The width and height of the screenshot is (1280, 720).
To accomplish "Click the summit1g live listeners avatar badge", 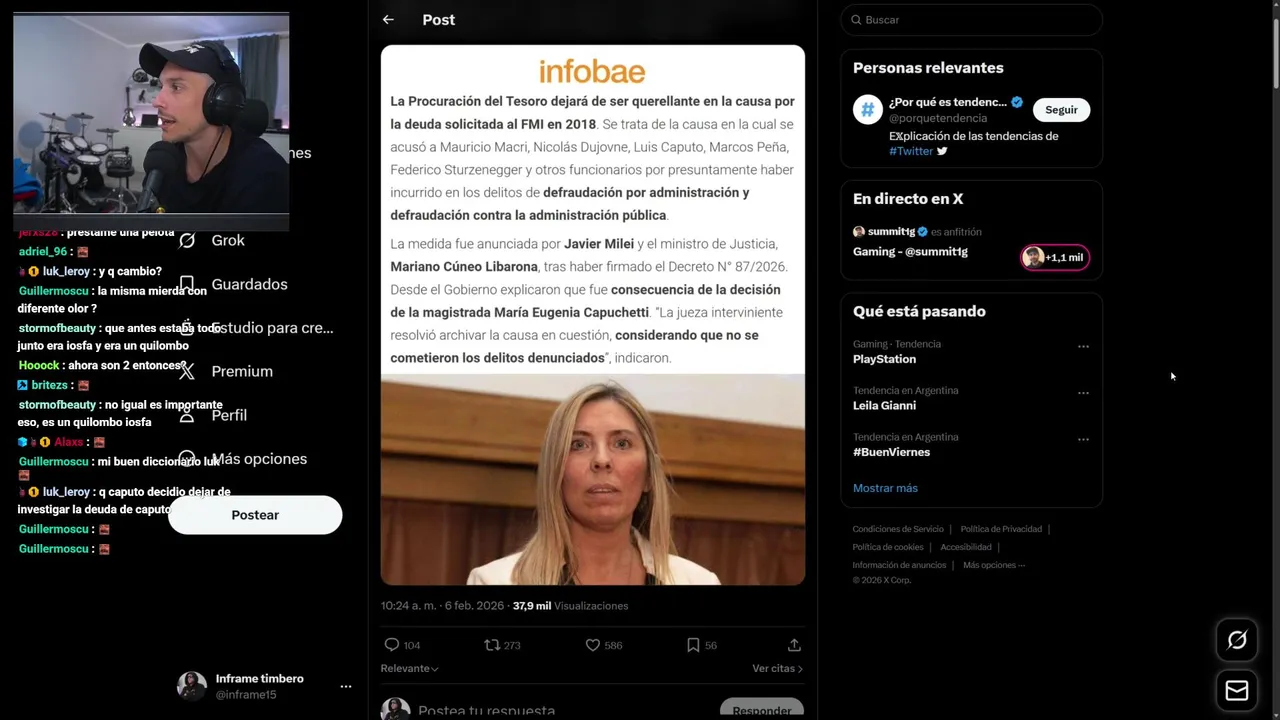I will click(x=1055, y=257).
